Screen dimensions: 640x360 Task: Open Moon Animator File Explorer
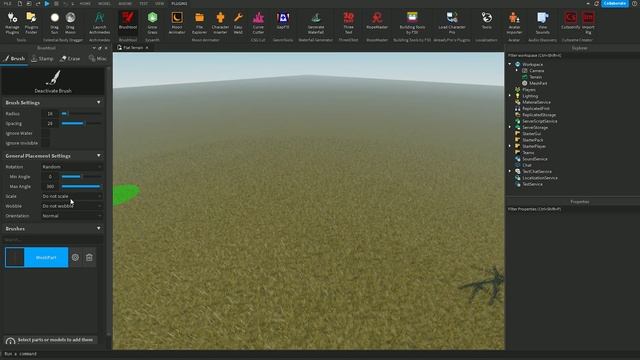[x=199, y=23]
